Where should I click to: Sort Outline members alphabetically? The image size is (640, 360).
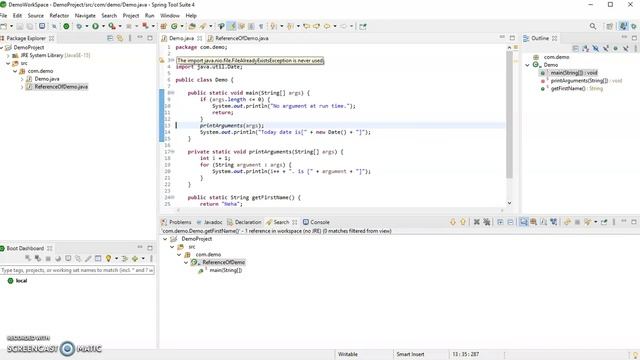(586, 49)
